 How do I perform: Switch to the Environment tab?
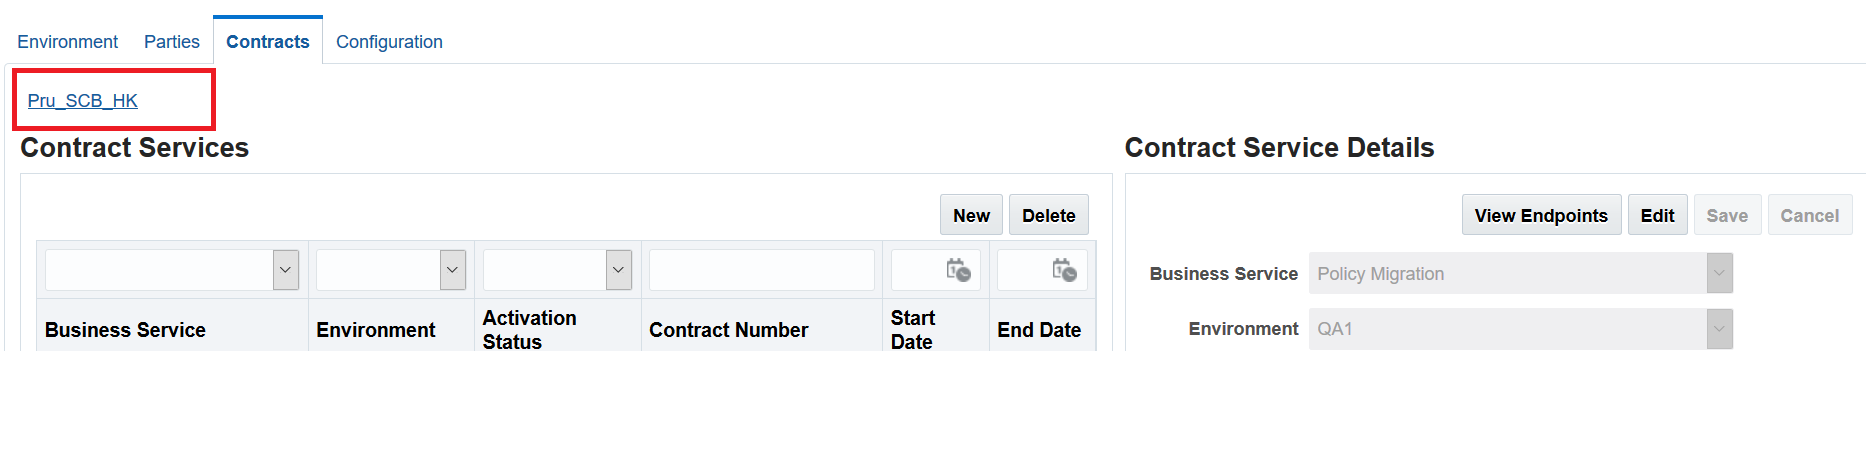tap(67, 42)
